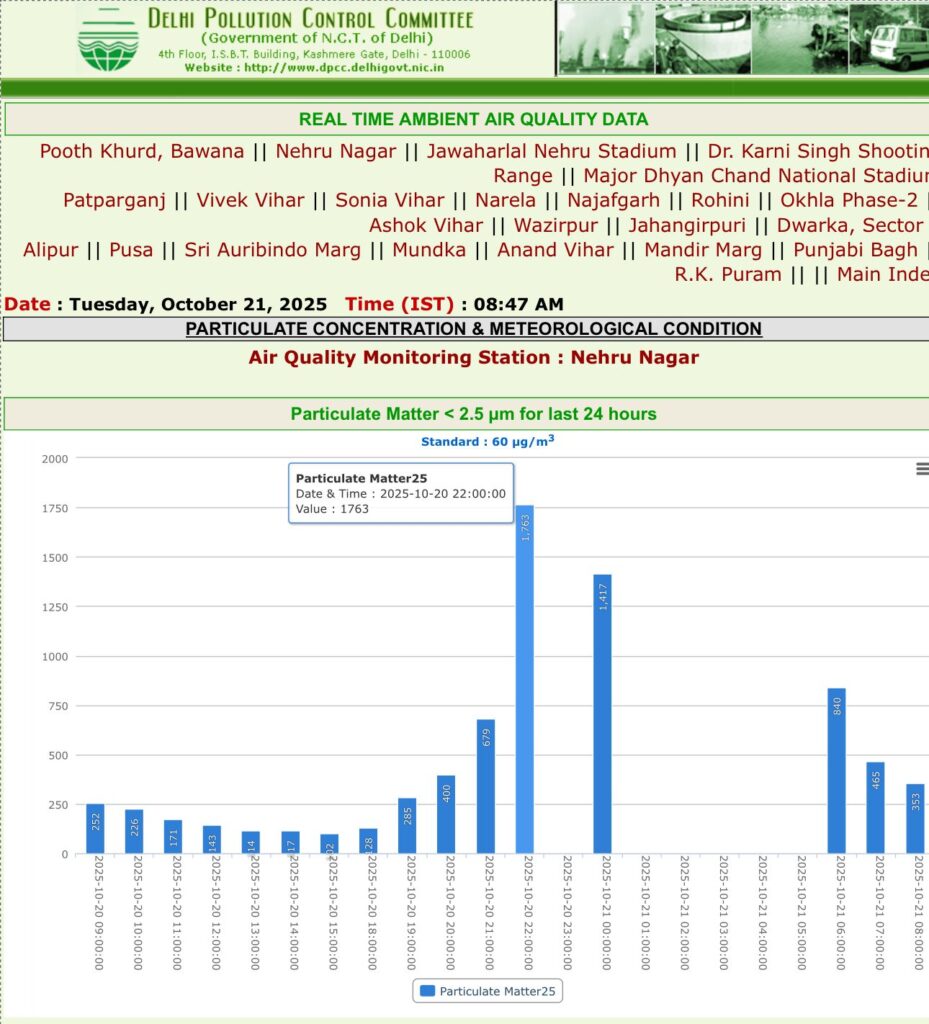Select the Vivek Vihar station
The width and height of the screenshot is (929, 1024).
click(x=250, y=201)
